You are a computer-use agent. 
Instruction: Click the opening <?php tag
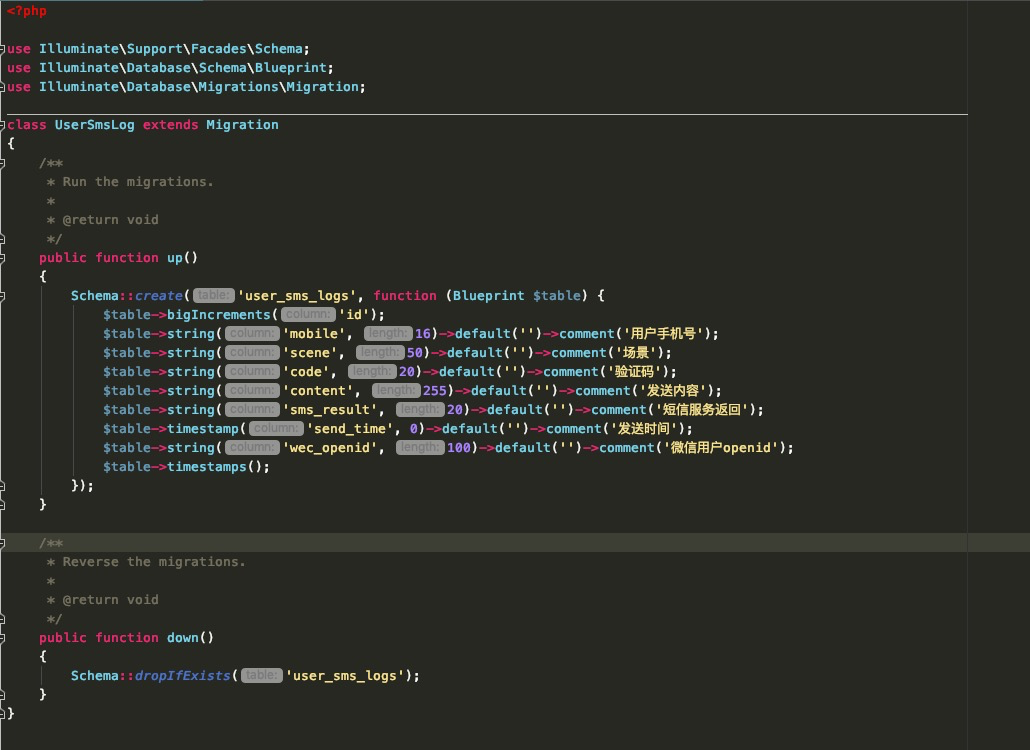[x=27, y=11]
